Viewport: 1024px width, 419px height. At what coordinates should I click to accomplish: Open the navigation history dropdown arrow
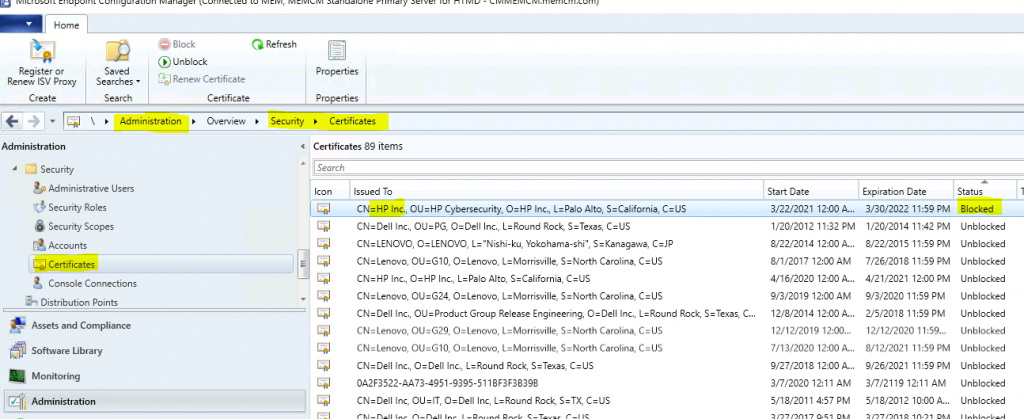[52, 121]
